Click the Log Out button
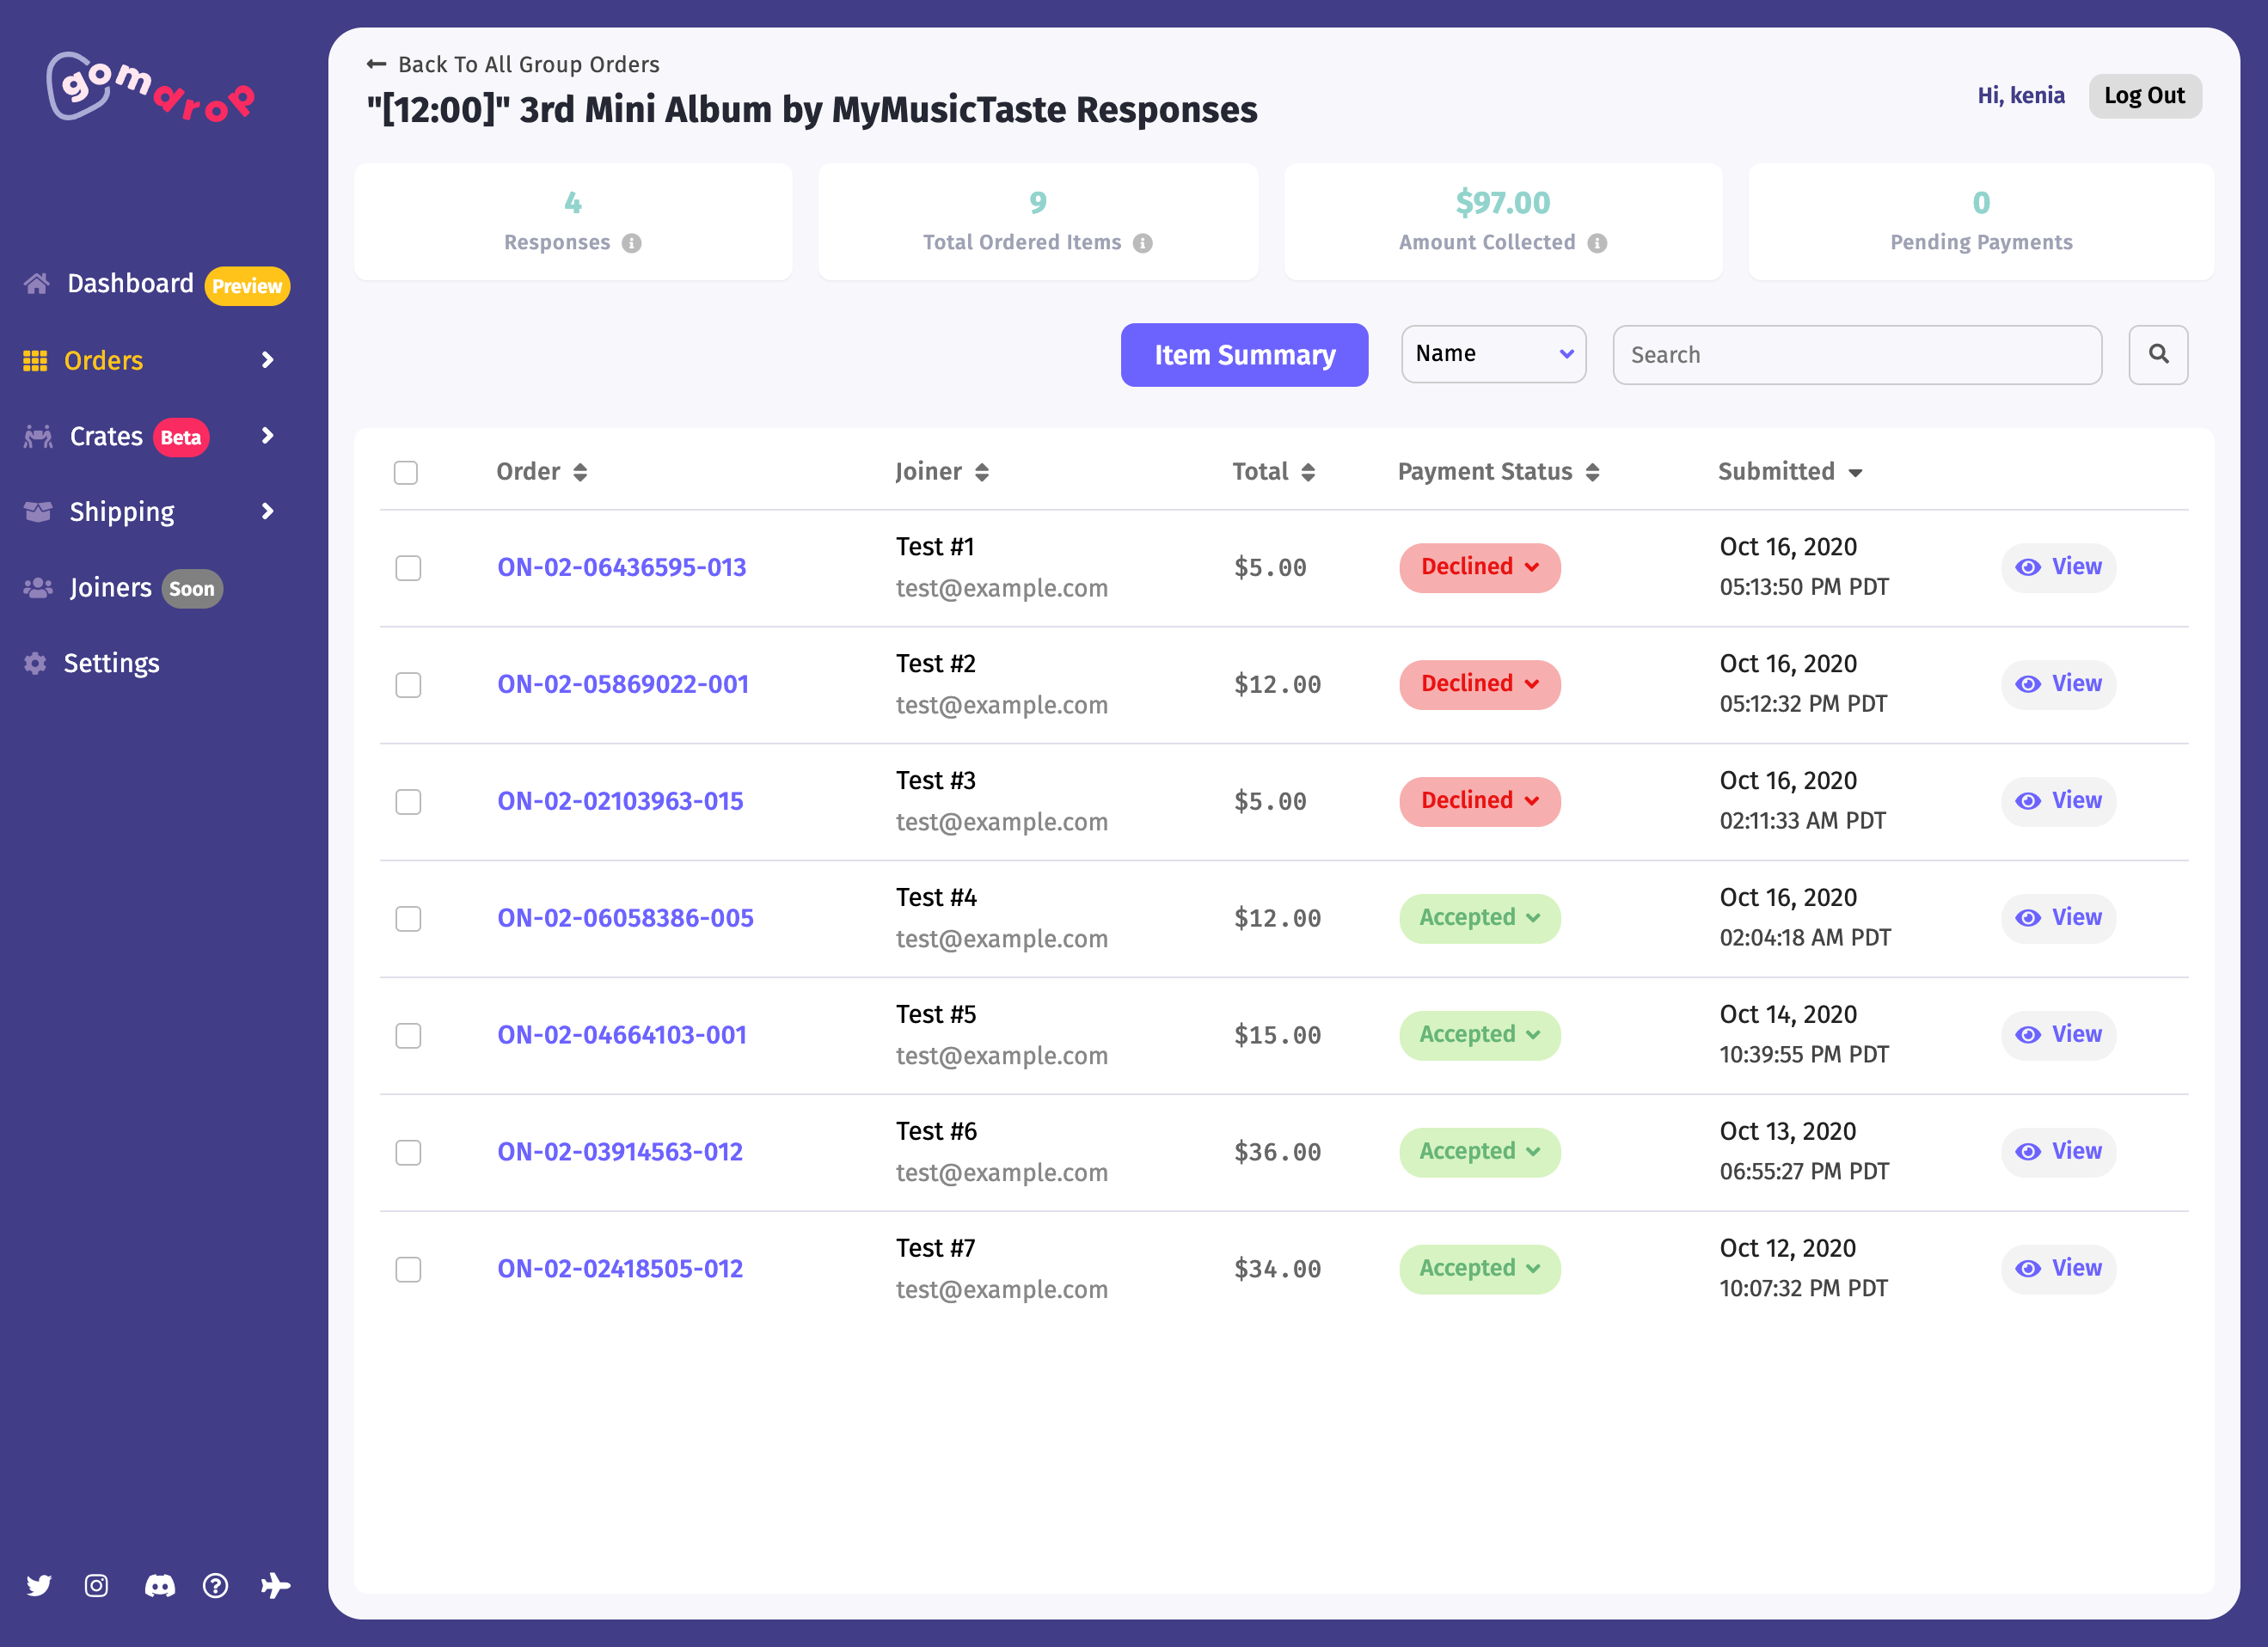The width and height of the screenshot is (2268, 1647). [2144, 96]
